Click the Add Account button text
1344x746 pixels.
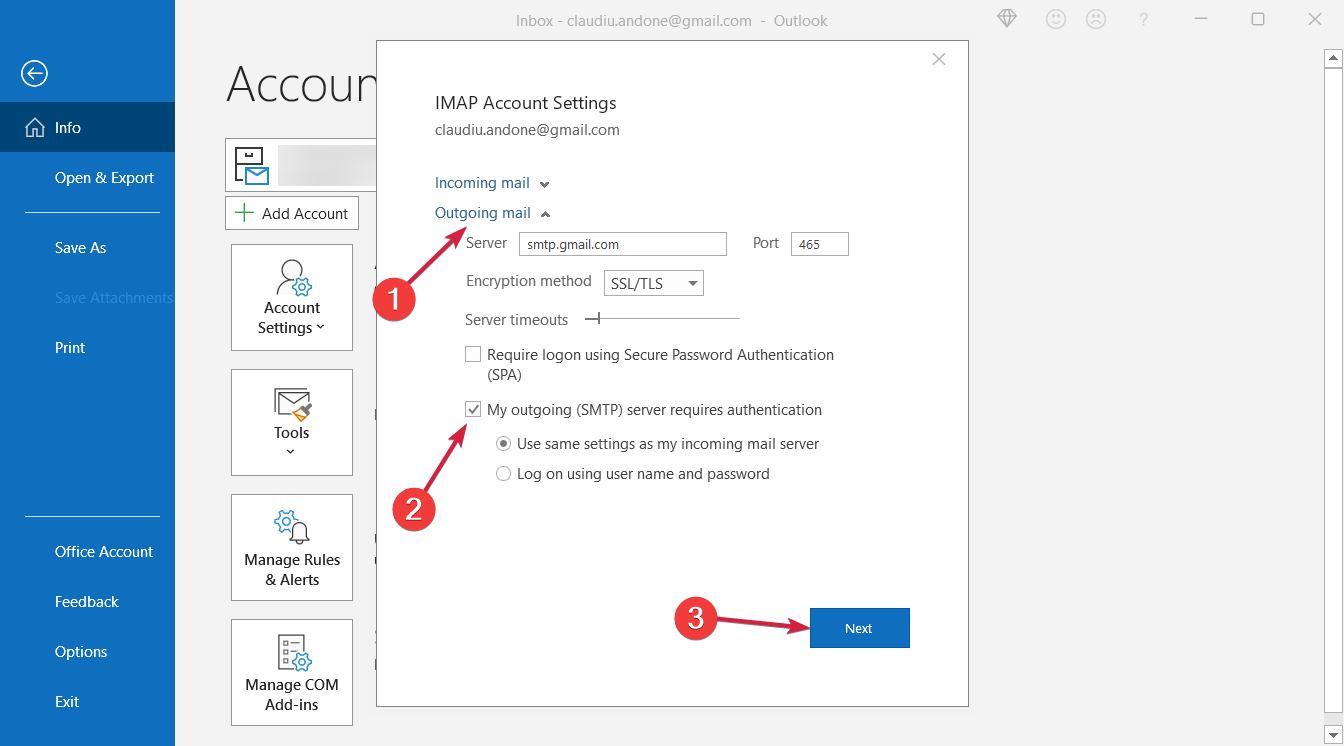click(x=305, y=213)
